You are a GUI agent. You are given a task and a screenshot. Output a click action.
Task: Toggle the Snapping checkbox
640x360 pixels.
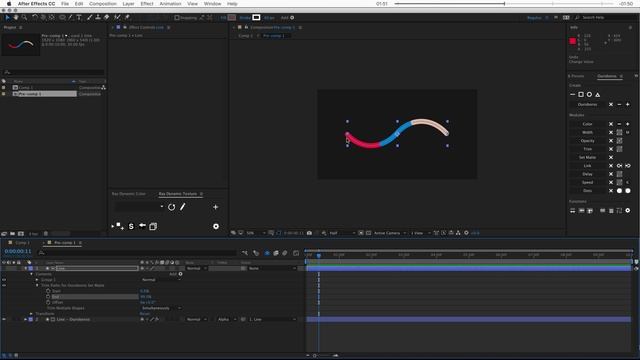[x=177, y=18]
